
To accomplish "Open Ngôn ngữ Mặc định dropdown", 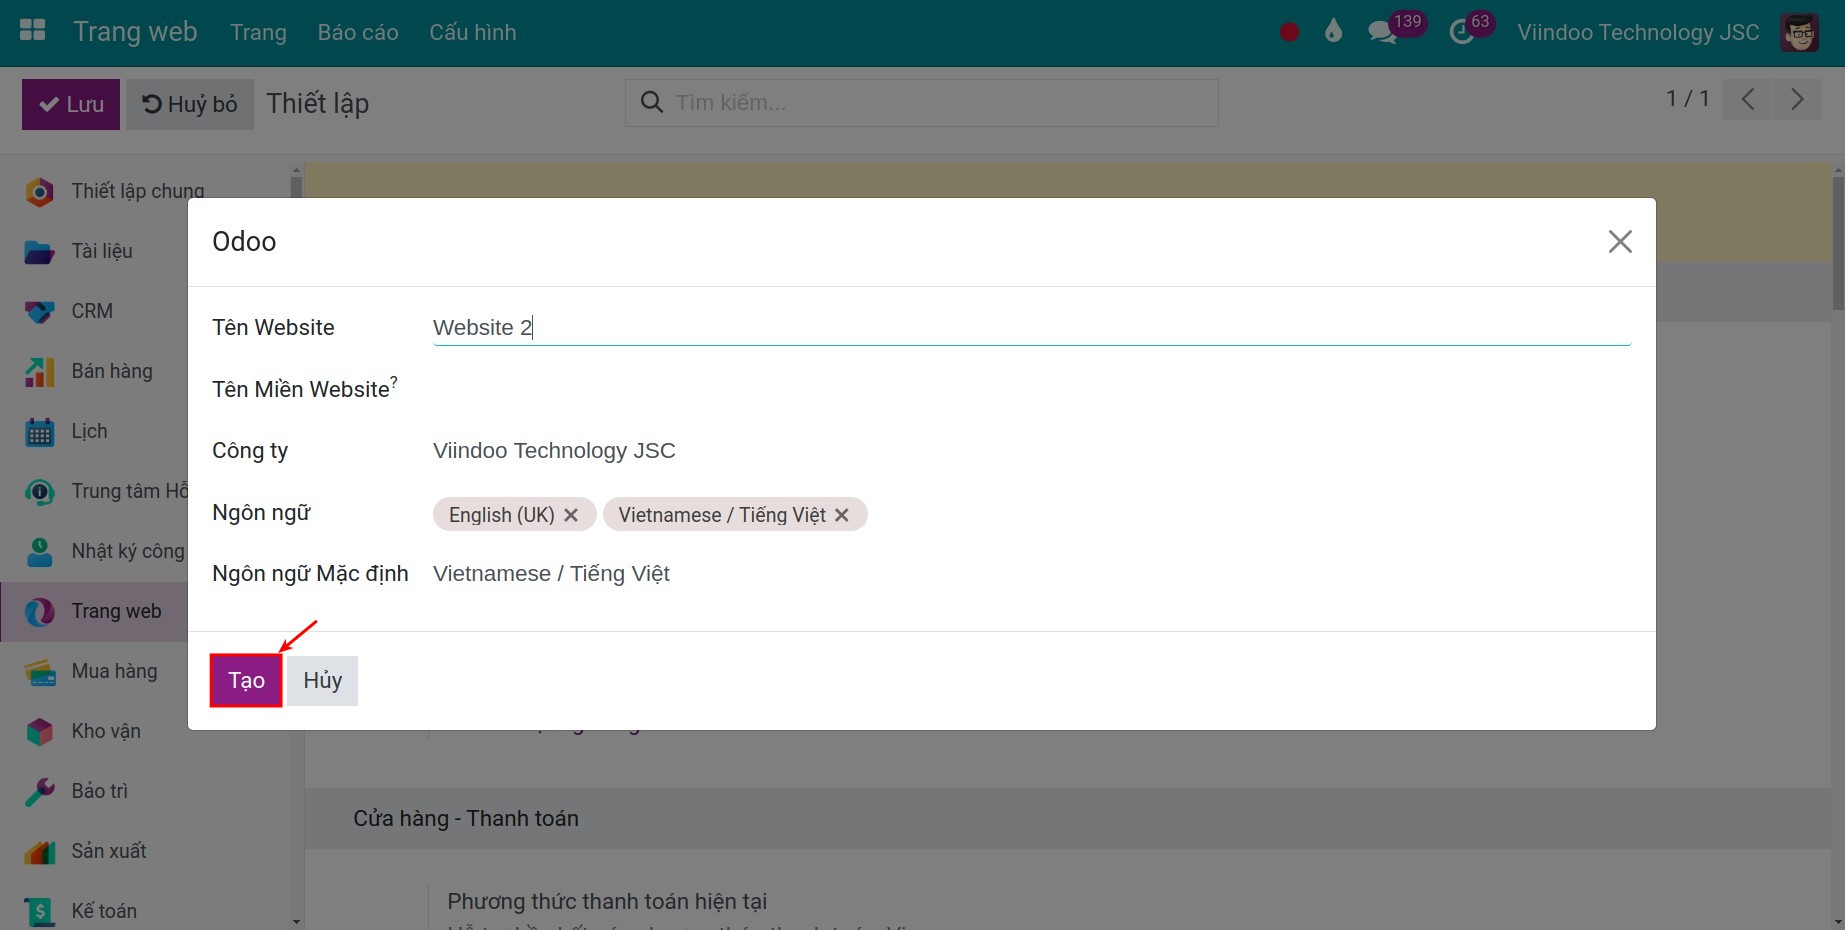I will click(x=1031, y=574).
